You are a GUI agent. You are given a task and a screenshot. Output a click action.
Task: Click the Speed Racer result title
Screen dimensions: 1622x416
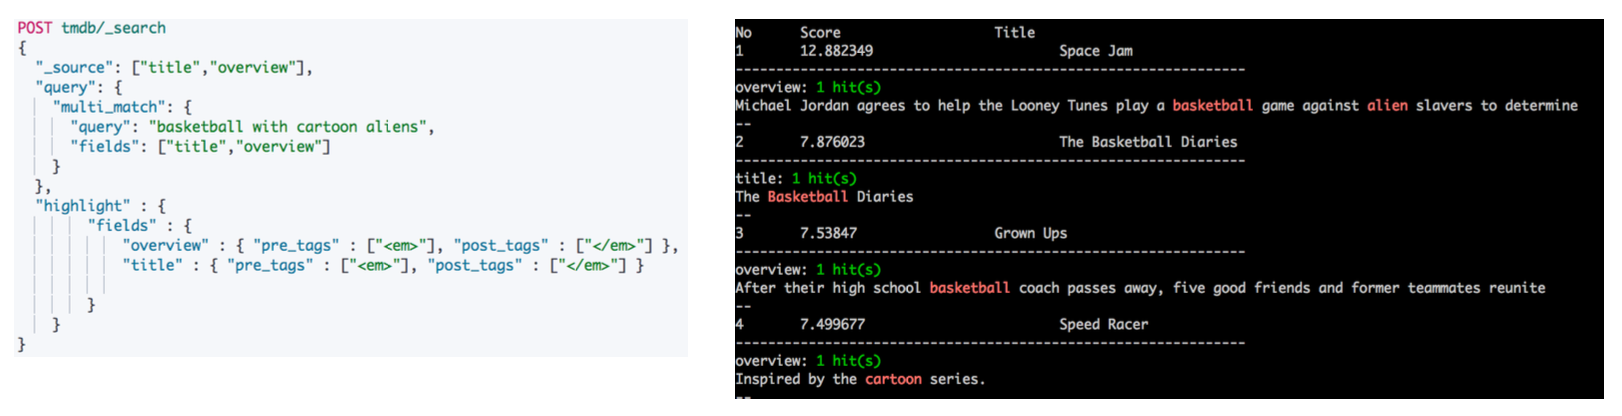pos(1103,324)
